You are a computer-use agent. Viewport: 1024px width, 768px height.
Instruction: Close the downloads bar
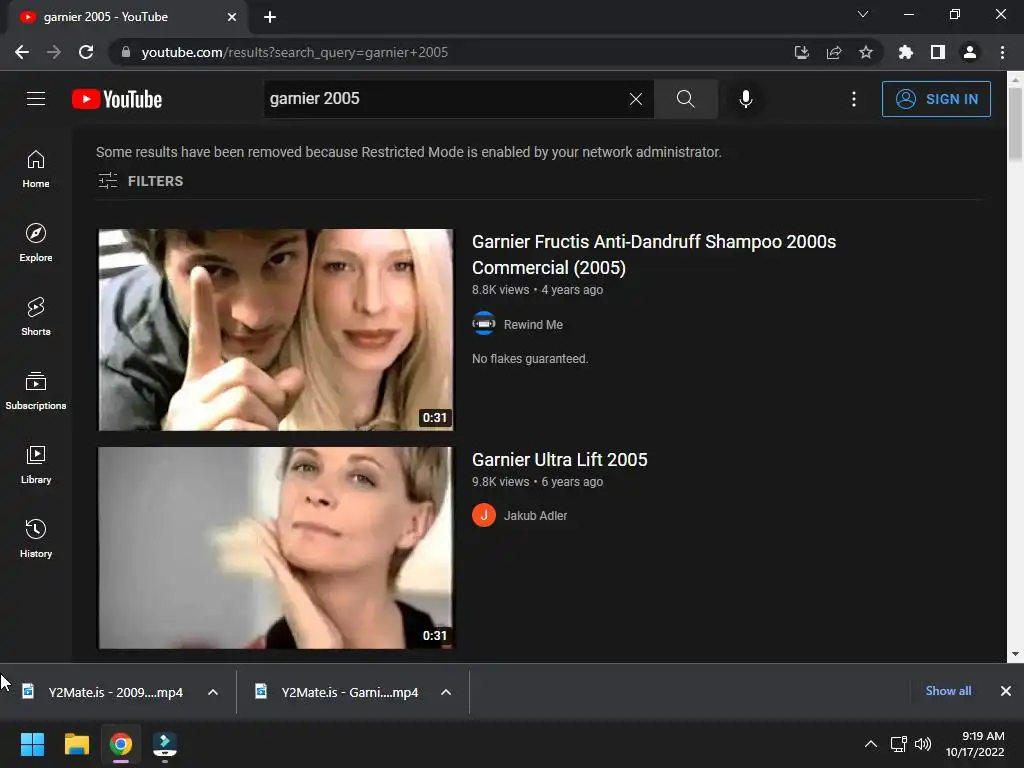(1006, 691)
